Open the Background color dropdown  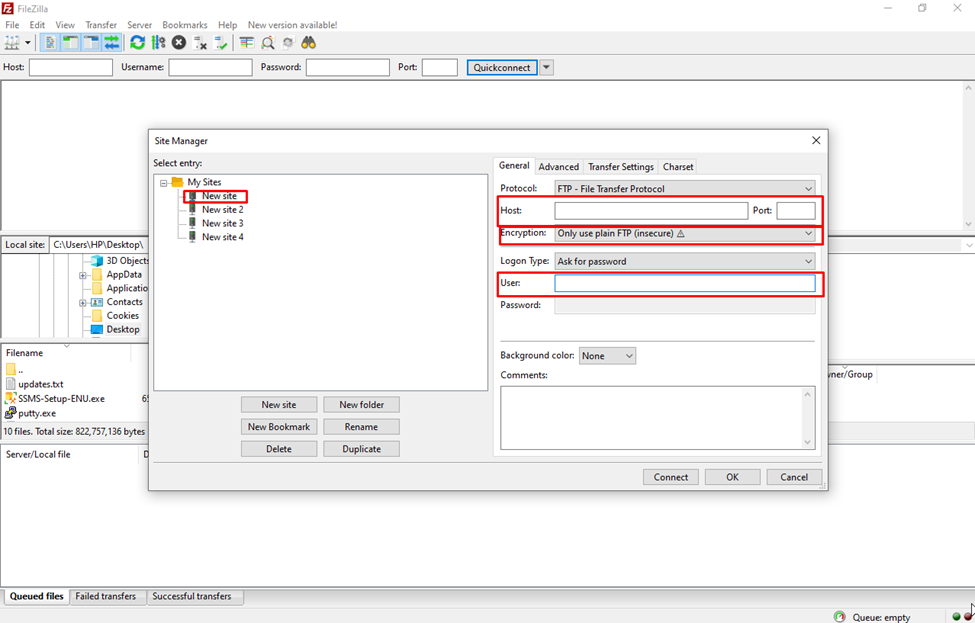pos(607,356)
